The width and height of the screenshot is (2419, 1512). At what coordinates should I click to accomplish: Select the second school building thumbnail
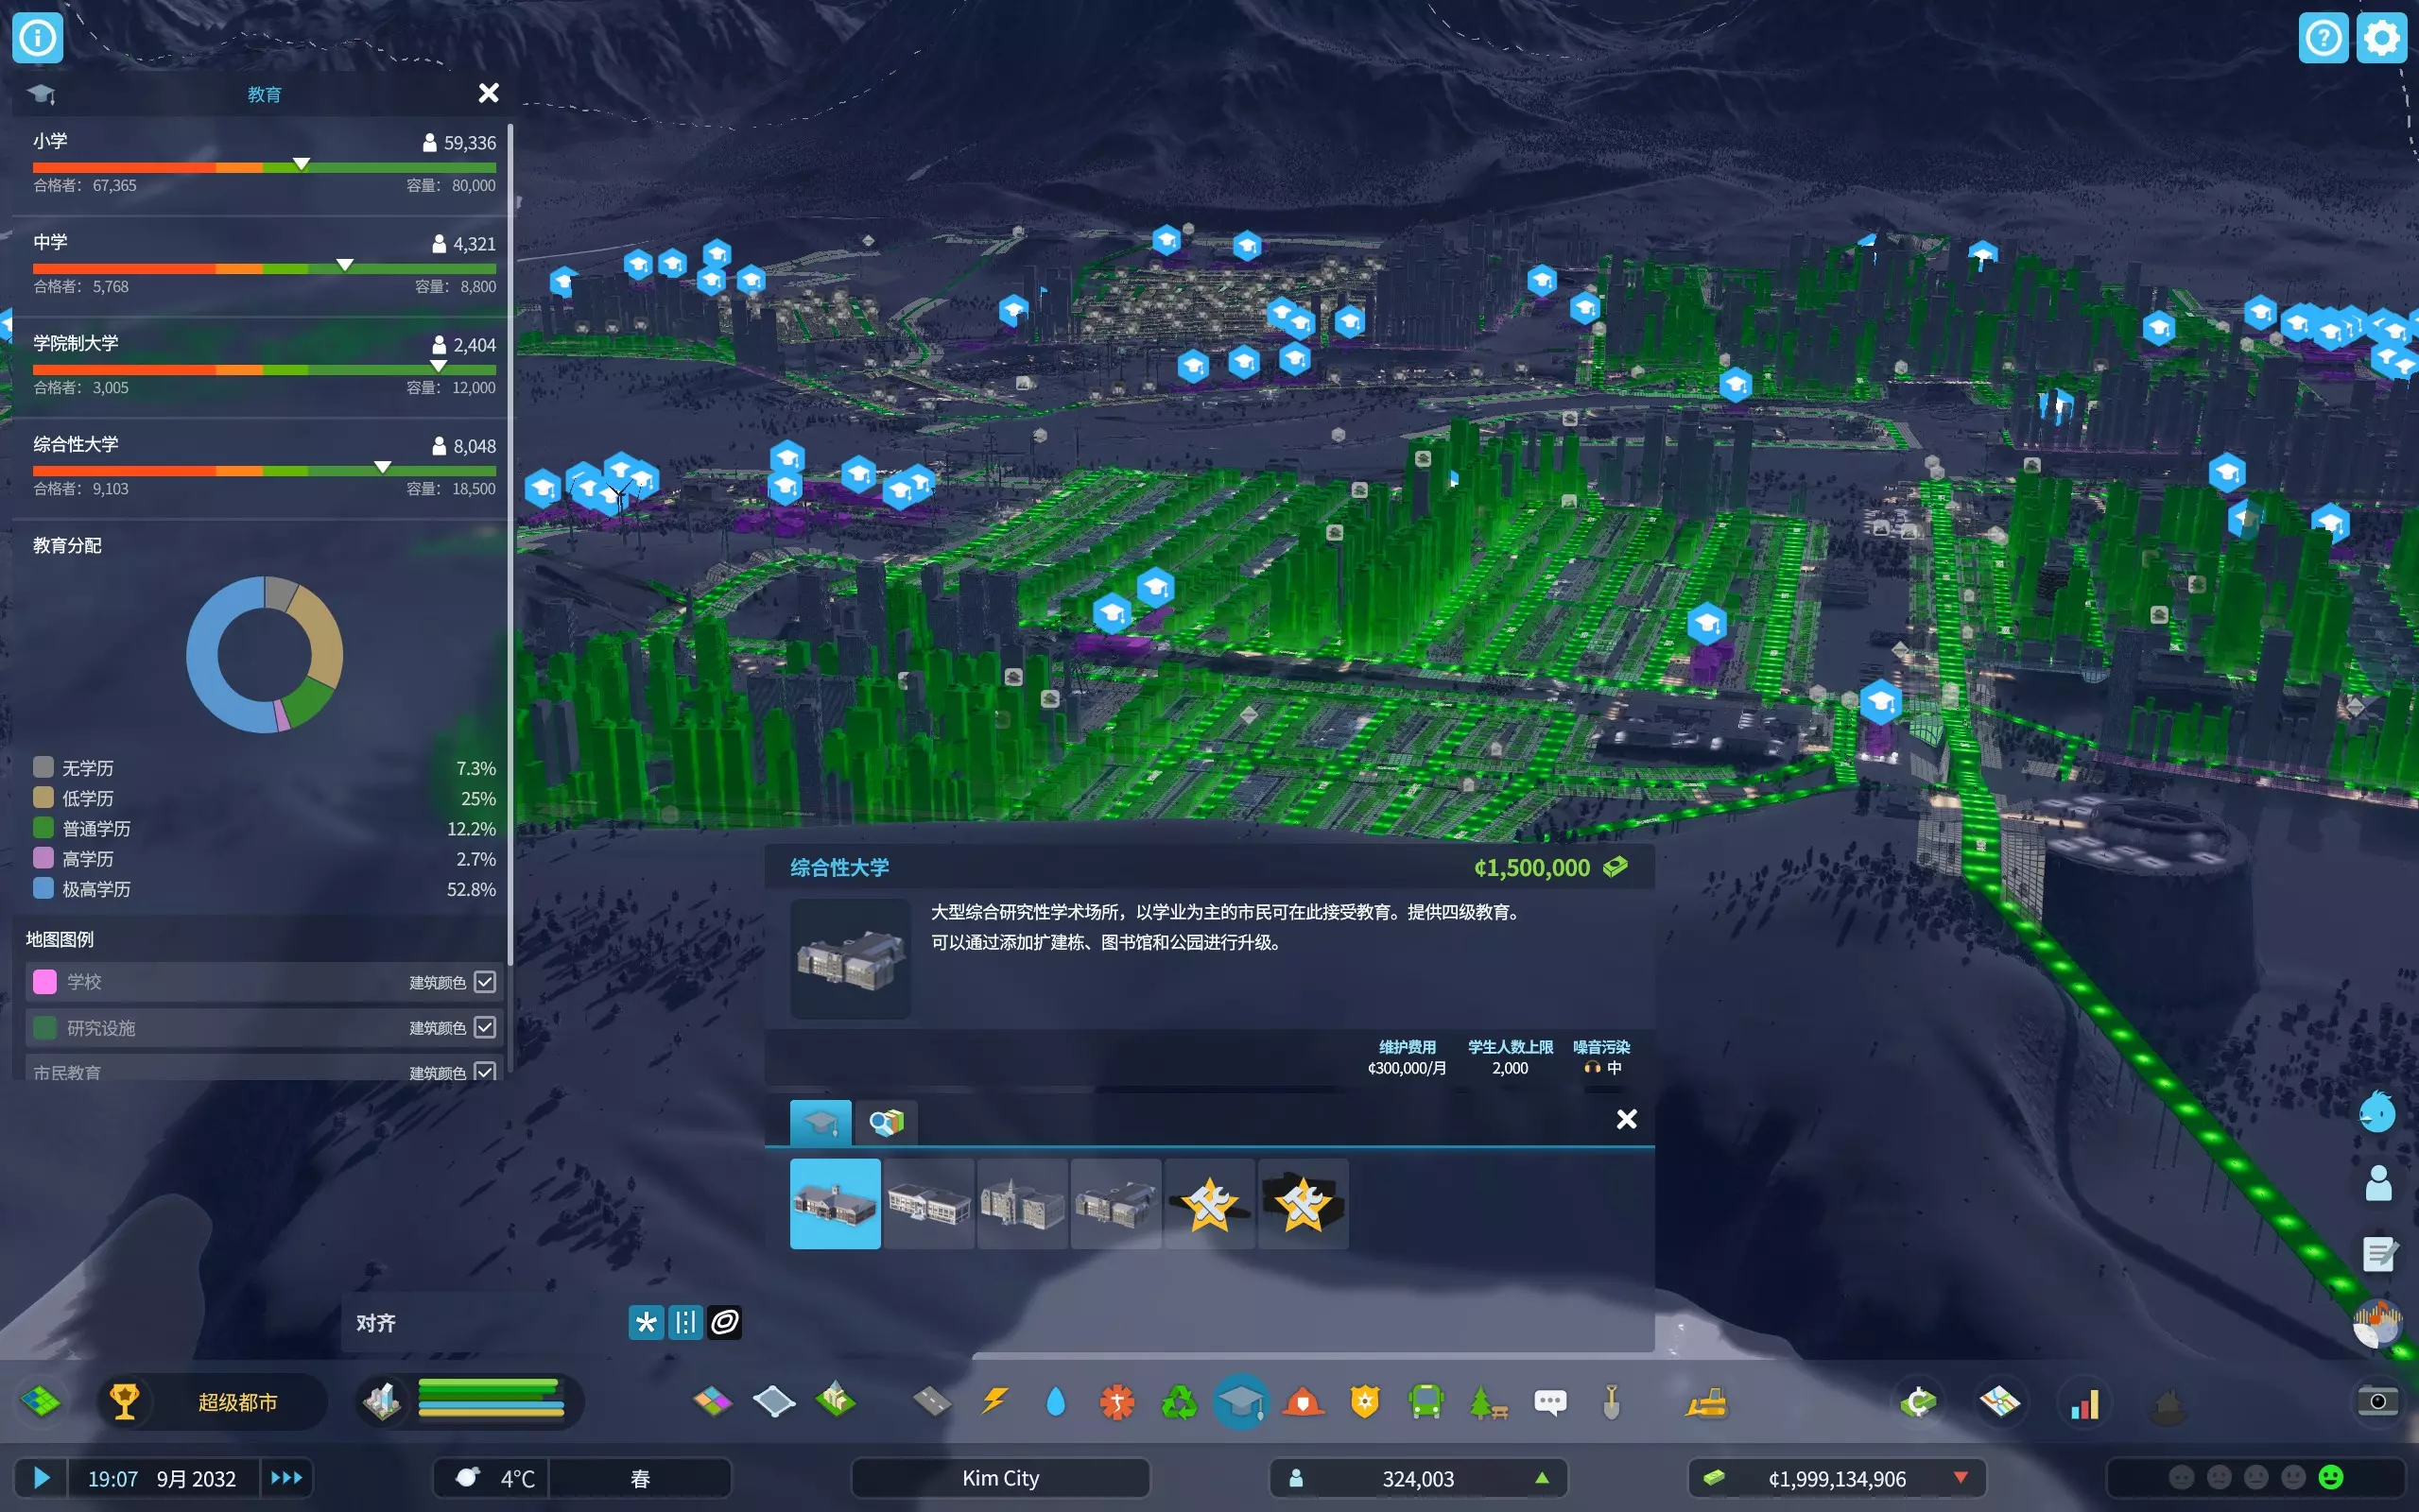pyautogui.click(x=928, y=1204)
